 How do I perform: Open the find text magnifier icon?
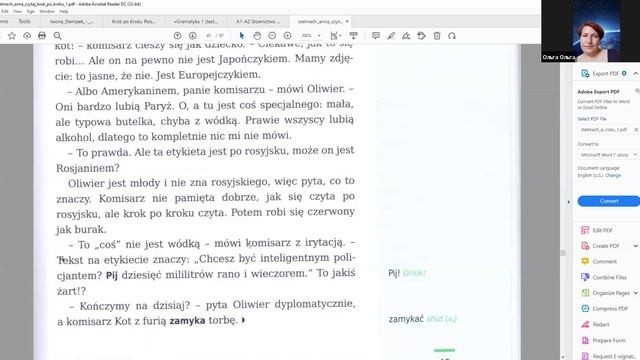pyautogui.click(x=58, y=36)
